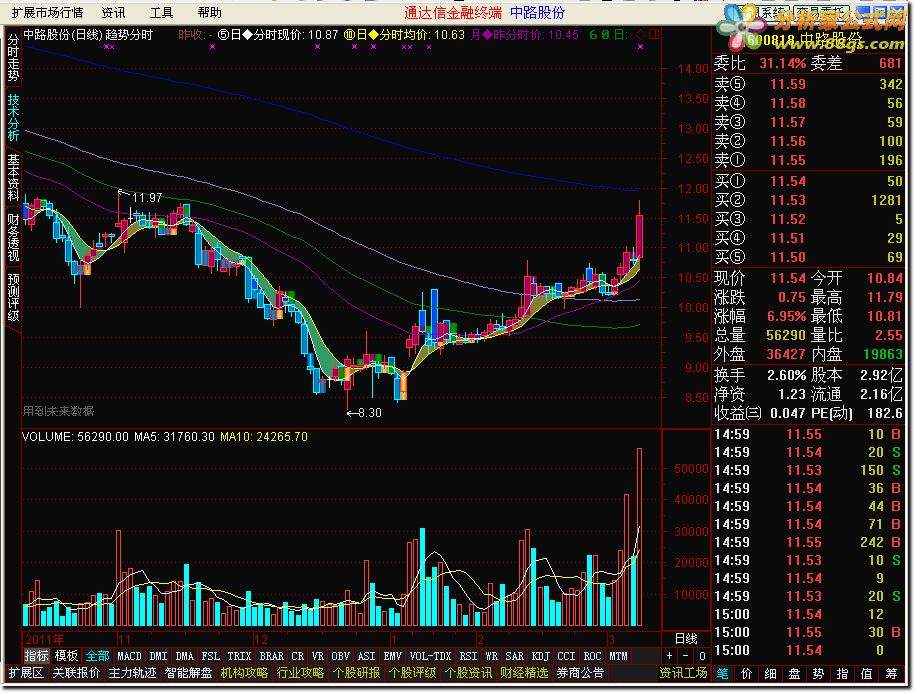Select the 笔 tick tab
This screenshot has width=916, height=693.
point(723,674)
